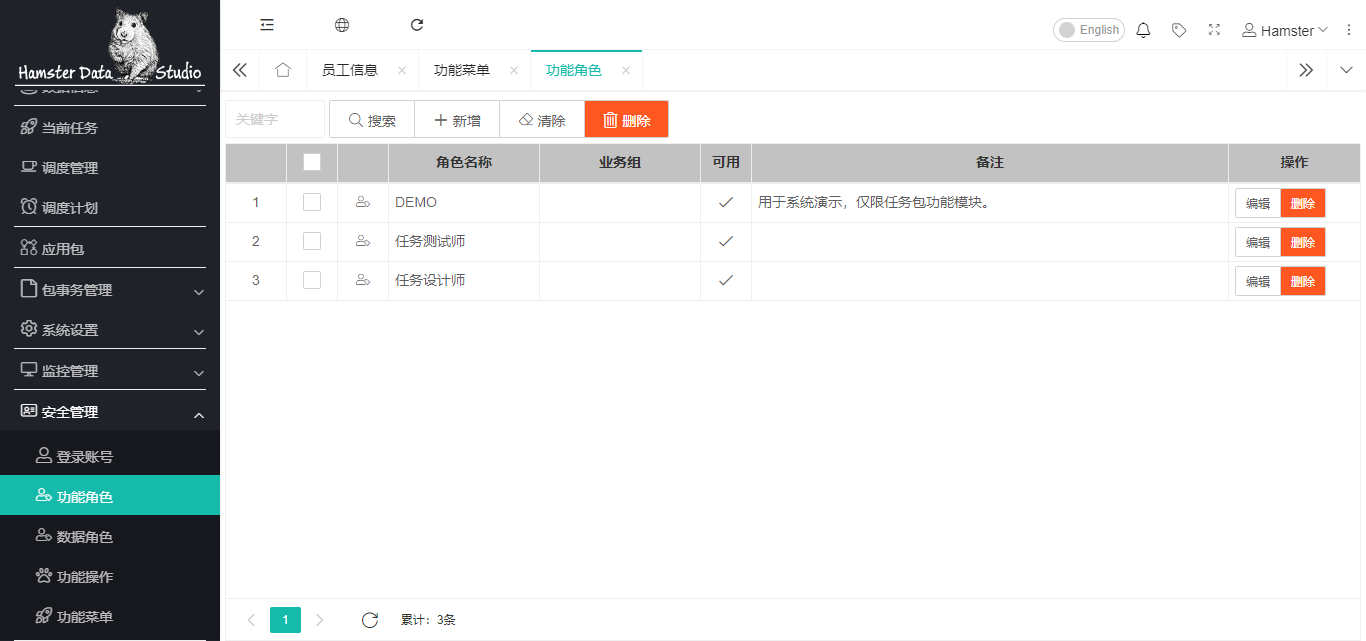
Task: Click the 关键字 search input field
Action: (x=275, y=119)
